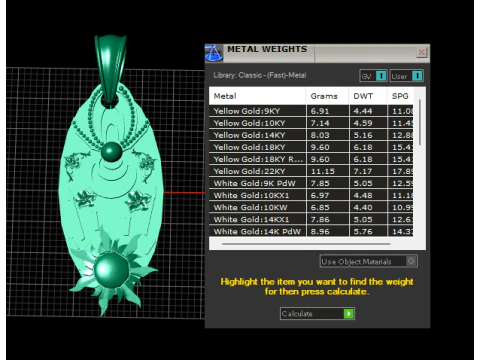Click the DWT column header

pyautogui.click(x=368, y=96)
